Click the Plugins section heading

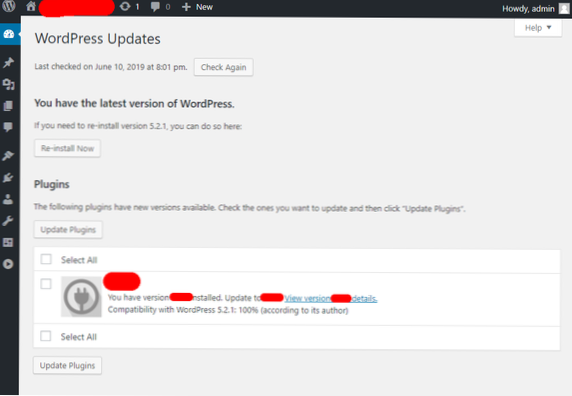[x=51, y=184]
